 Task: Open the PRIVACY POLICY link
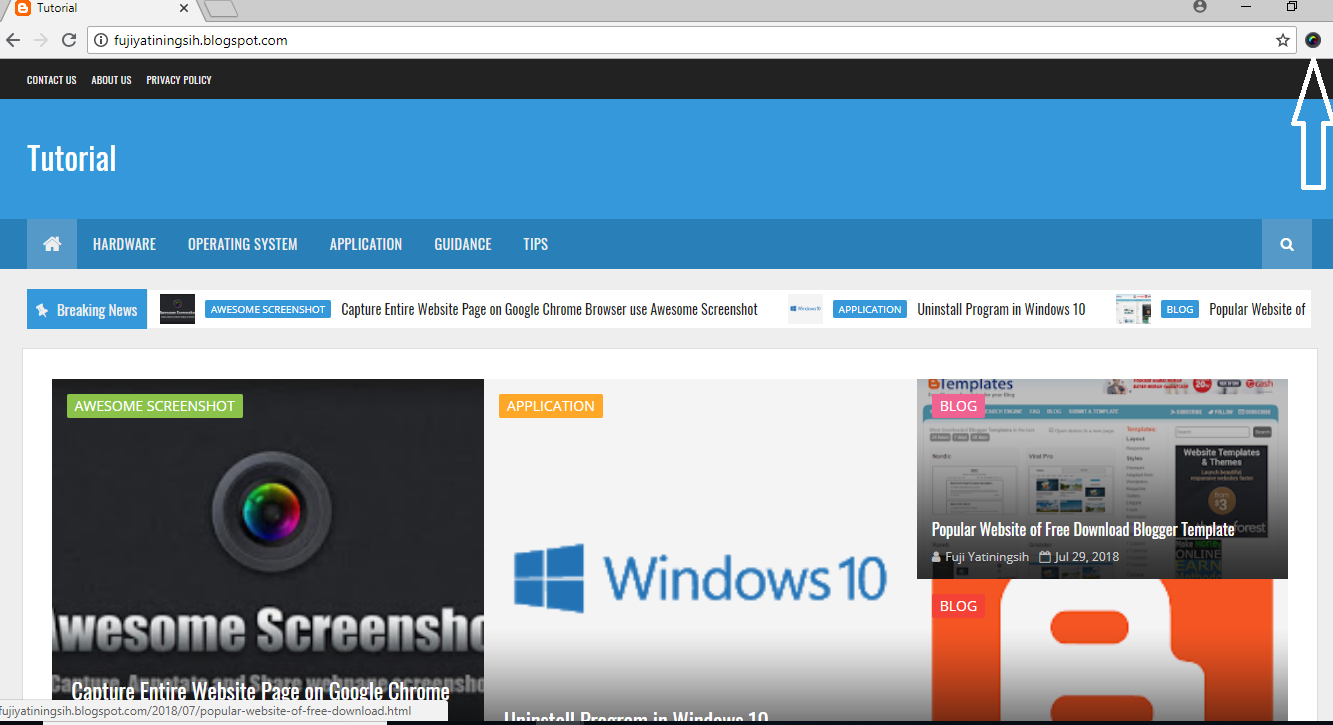(179, 80)
